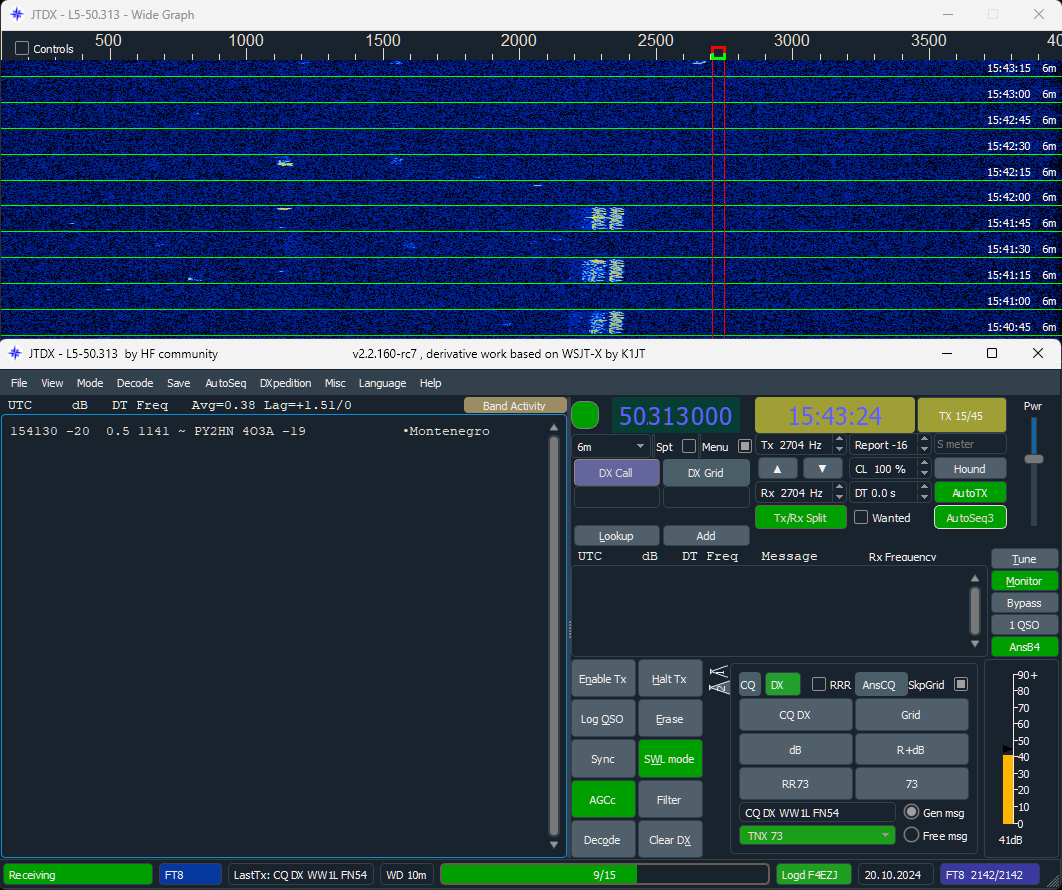Click the Pwr slider handle
The image size is (1062, 890).
click(1034, 459)
